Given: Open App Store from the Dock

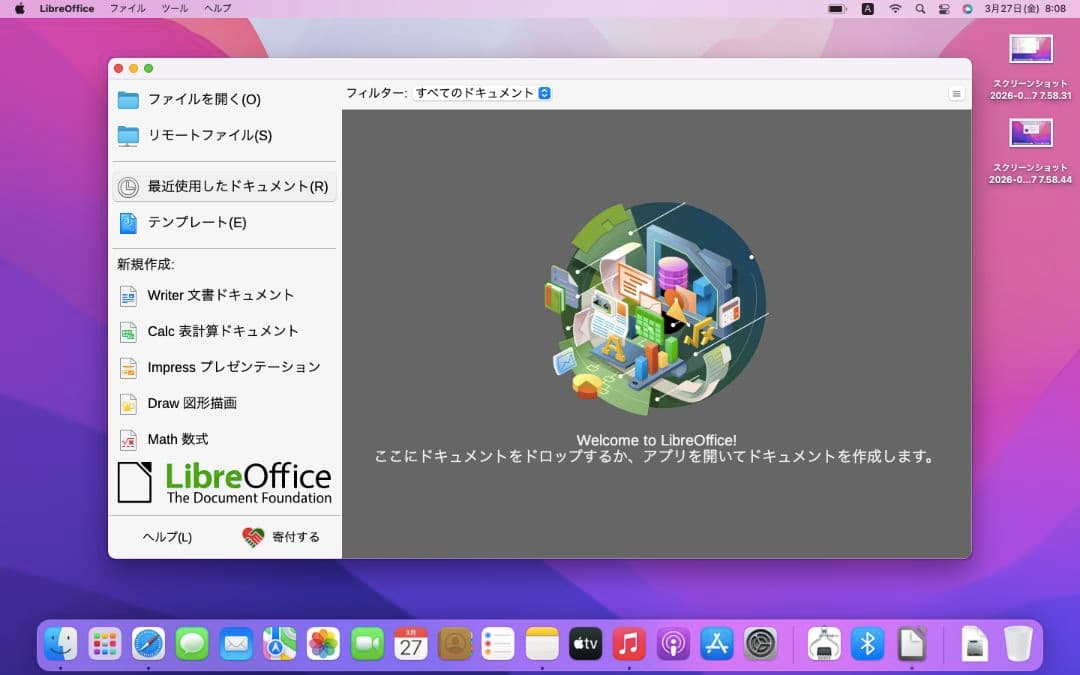Looking at the screenshot, I should pos(716,644).
